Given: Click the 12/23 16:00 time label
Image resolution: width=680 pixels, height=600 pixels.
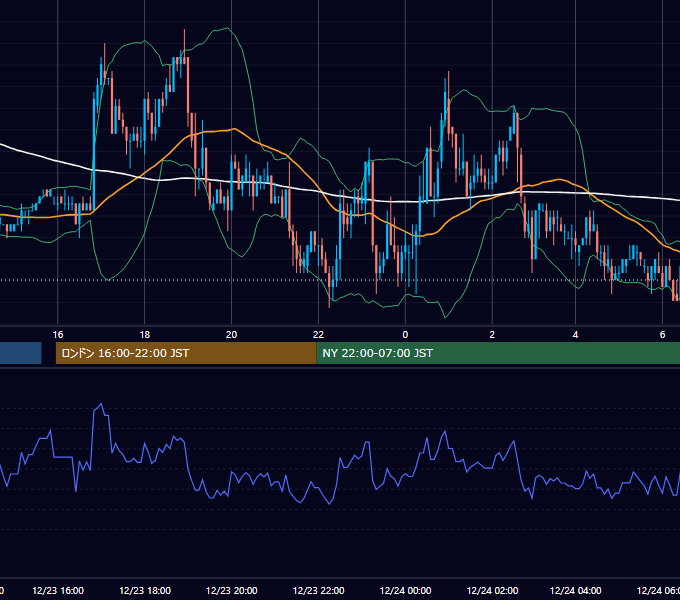Looking at the screenshot, I should tap(58, 590).
